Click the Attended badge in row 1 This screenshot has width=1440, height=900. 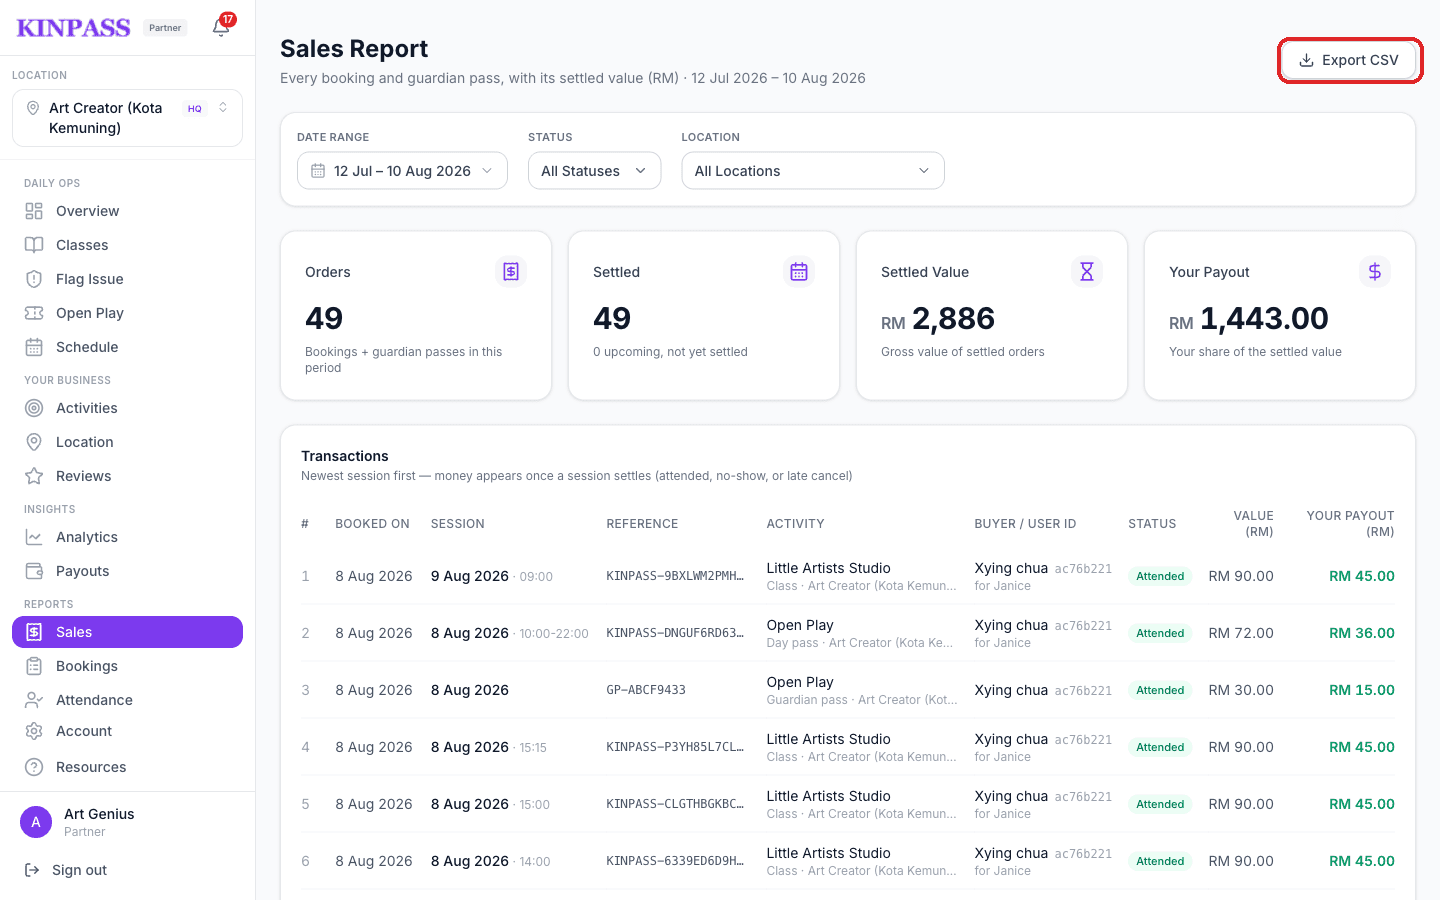pyautogui.click(x=1160, y=576)
